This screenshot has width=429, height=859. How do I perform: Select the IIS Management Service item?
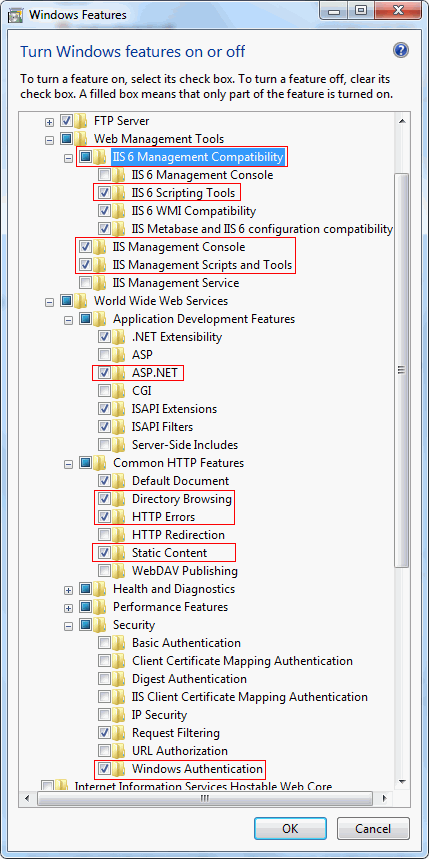(x=175, y=283)
